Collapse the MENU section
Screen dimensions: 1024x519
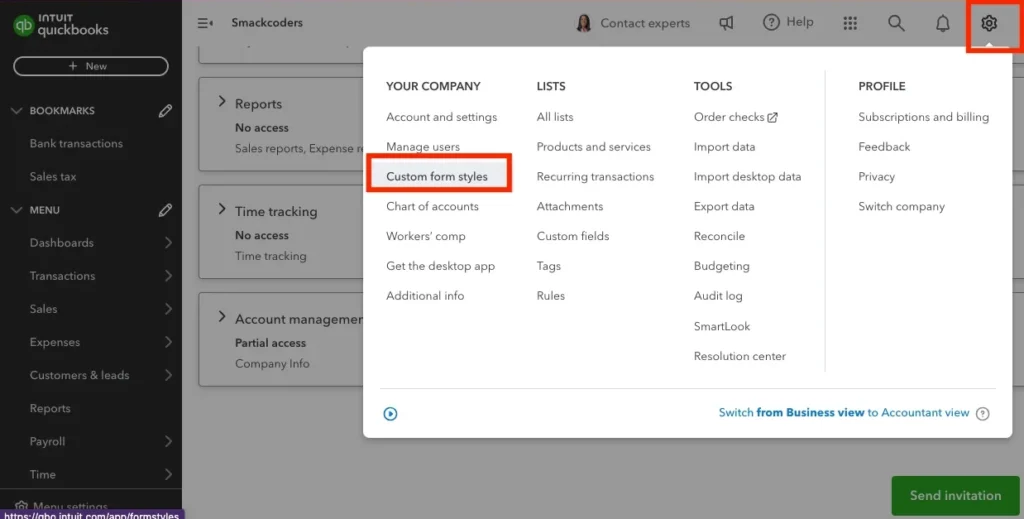[16, 210]
